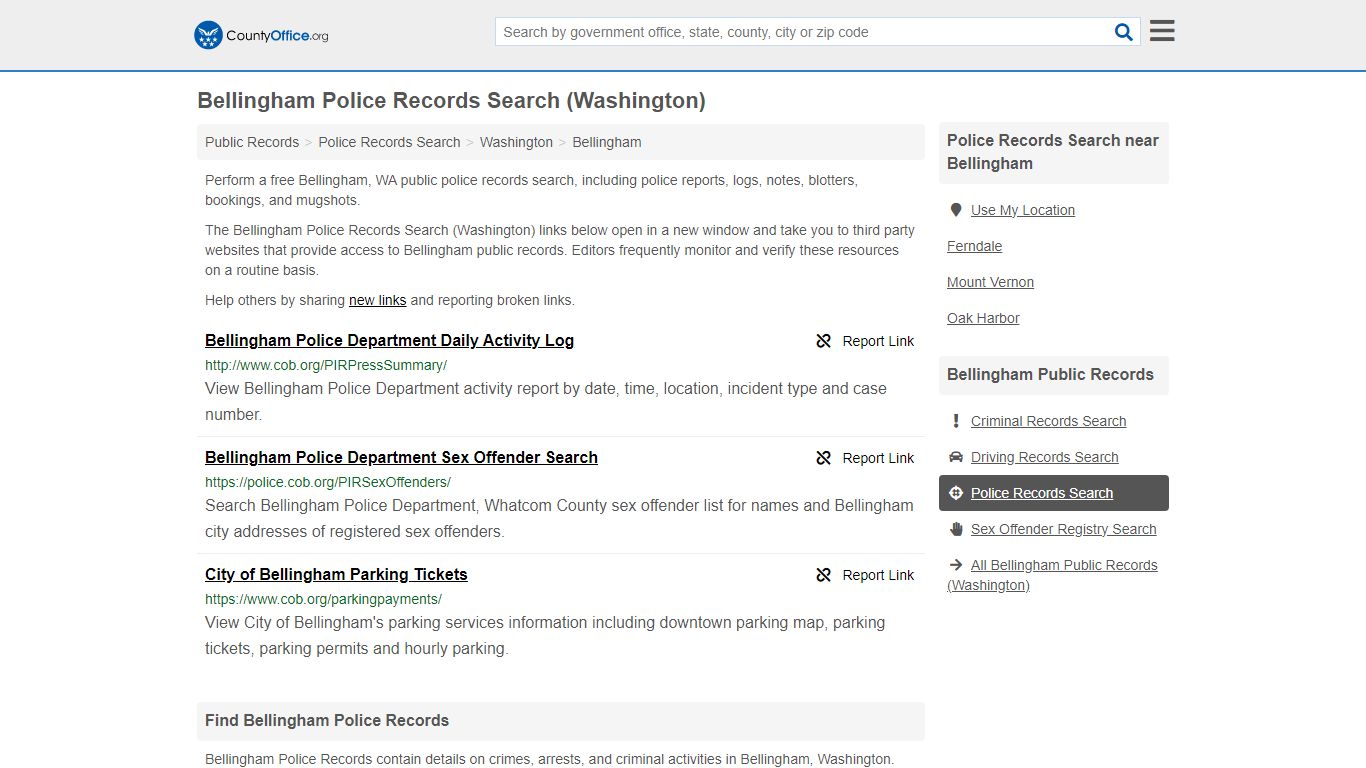Open Oak Harbor police records
1366x768 pixels.
[x=983, y=318]
